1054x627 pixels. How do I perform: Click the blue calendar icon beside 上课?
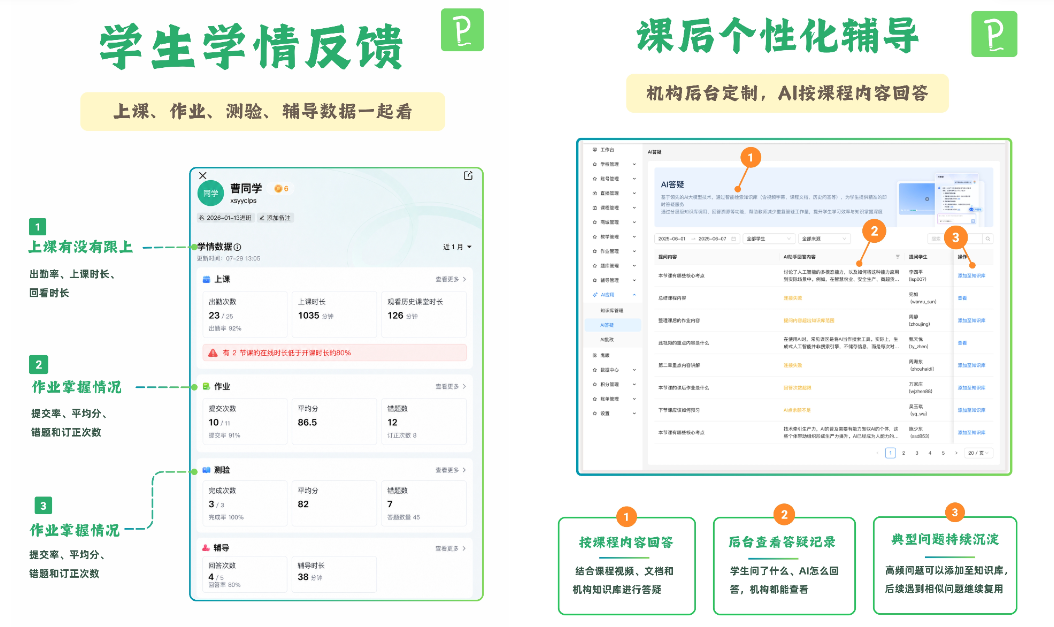click(x=206, y=279)
